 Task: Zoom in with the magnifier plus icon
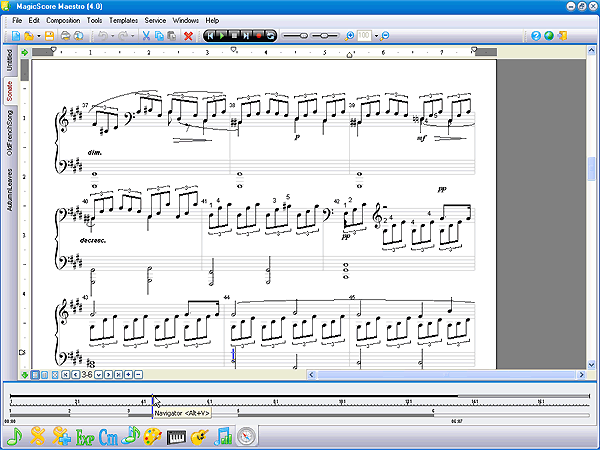(349, 36)
